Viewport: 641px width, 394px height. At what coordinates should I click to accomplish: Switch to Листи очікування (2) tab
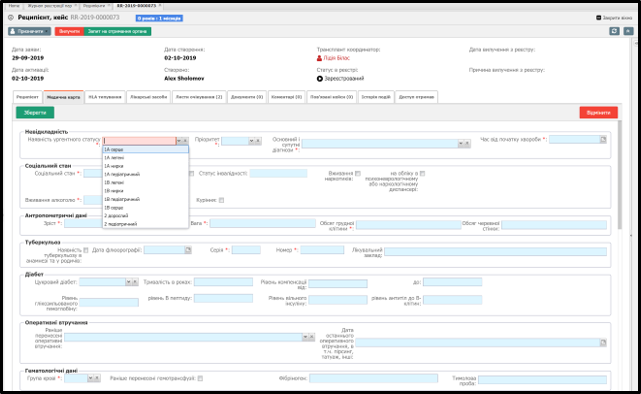(x=199, y=97)
